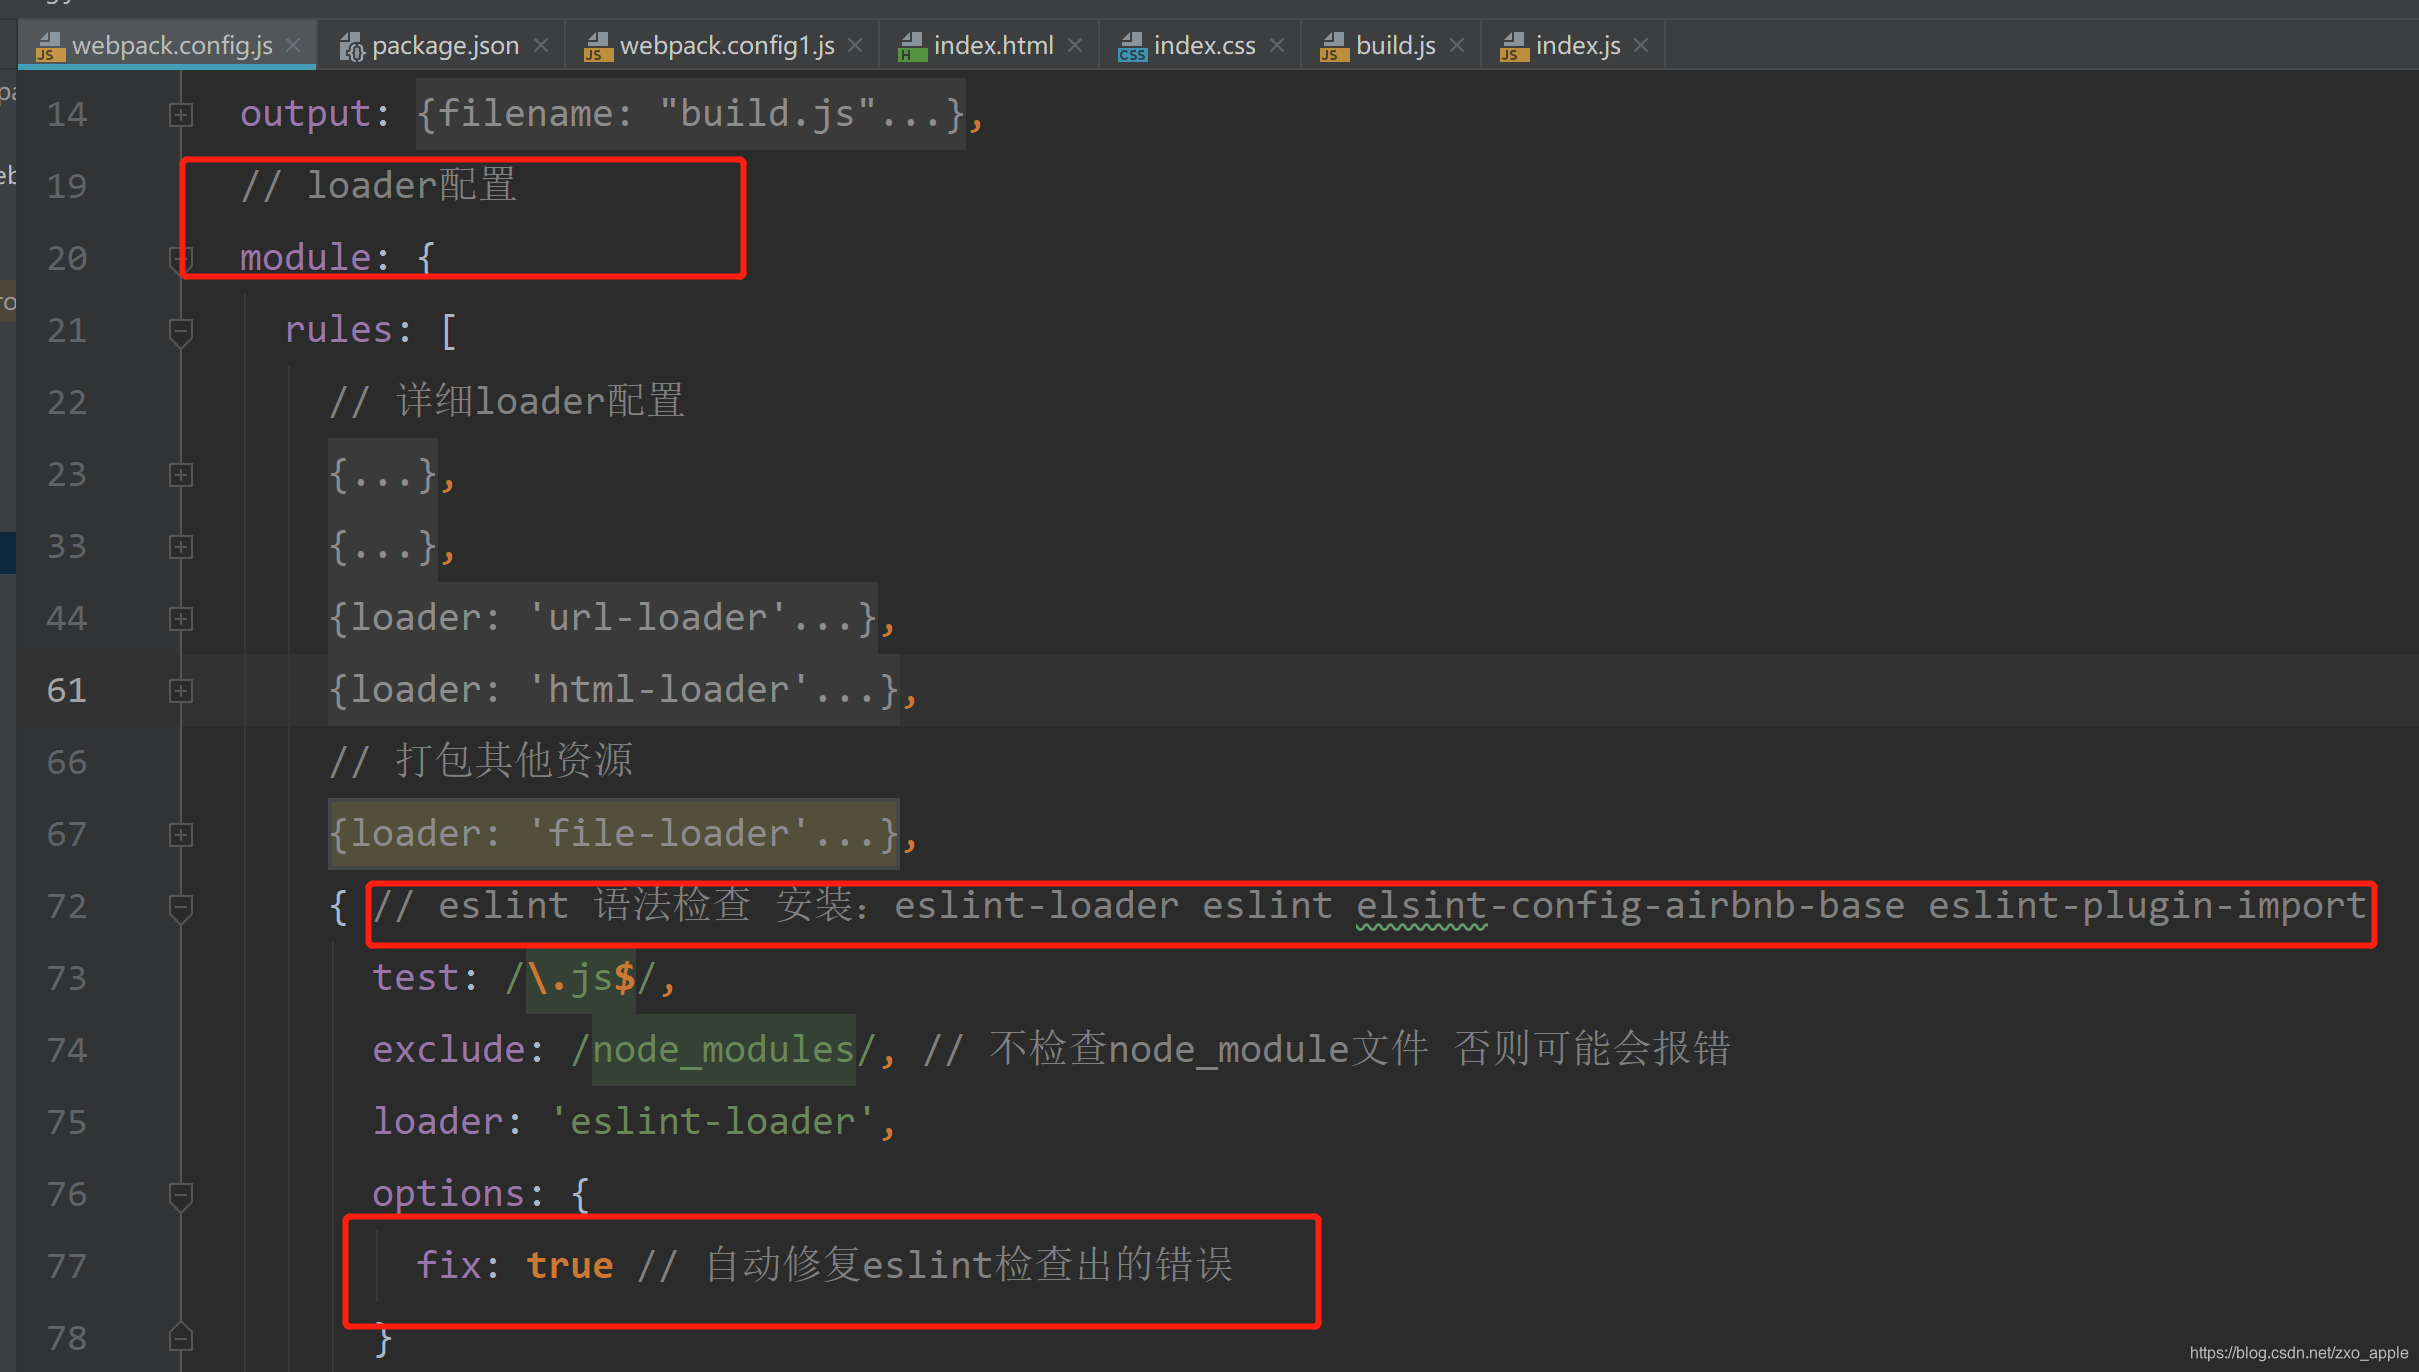2419x1372 pixels.
Task: Collapse the eslint rule block on line 72
Action: (181, 908)
